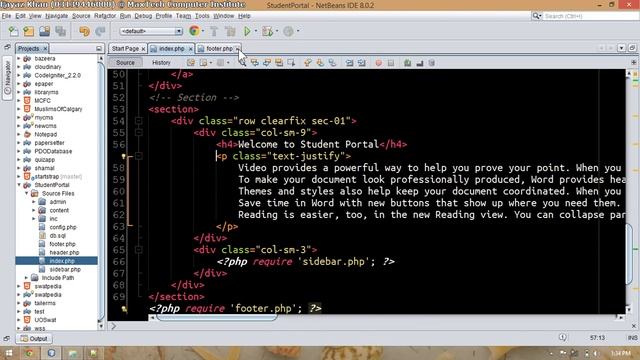Open the browser selection dropdown arrow
Viewport: 640px width, 360px height.
pyautogui.click(x=203, y=31)
